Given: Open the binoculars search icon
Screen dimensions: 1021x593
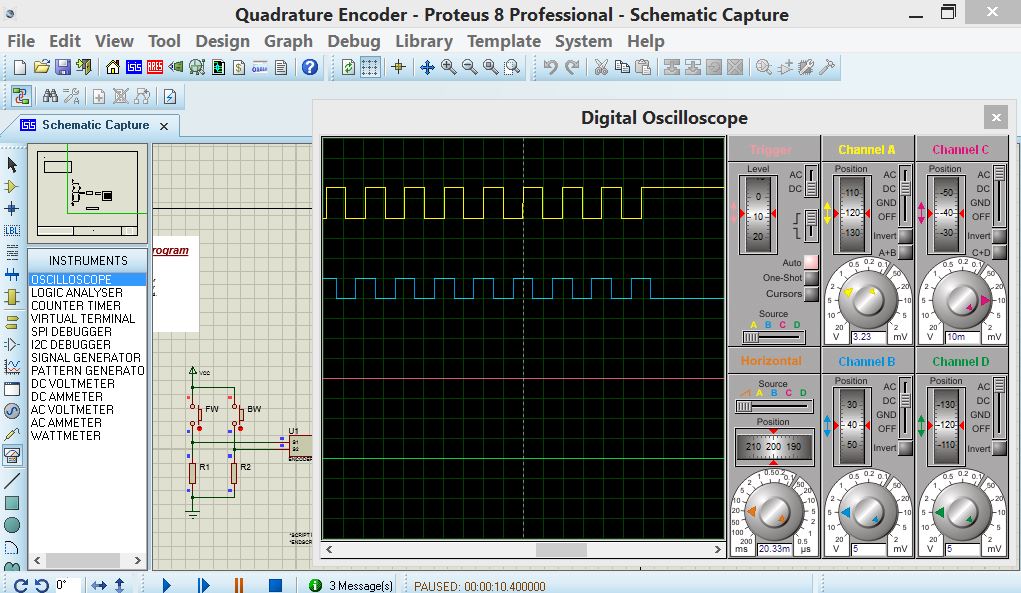Looking at the screenshot, I should 50,97.
